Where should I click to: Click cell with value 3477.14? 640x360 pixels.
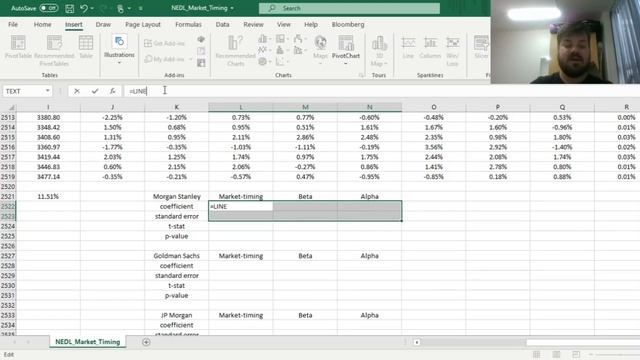(x=48, y=177)
